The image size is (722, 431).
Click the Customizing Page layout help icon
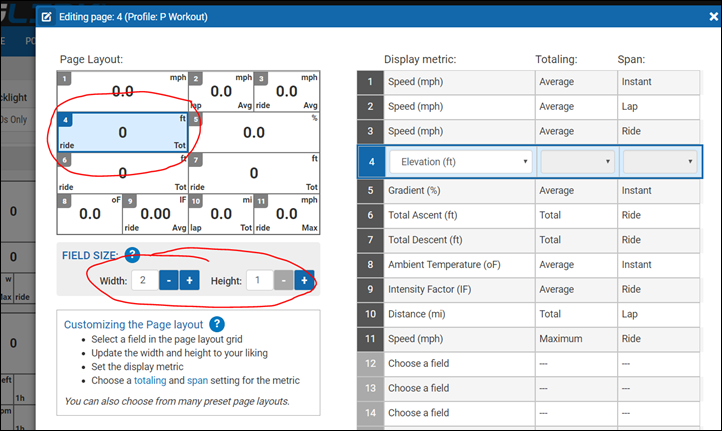click(x=216, y=324)
